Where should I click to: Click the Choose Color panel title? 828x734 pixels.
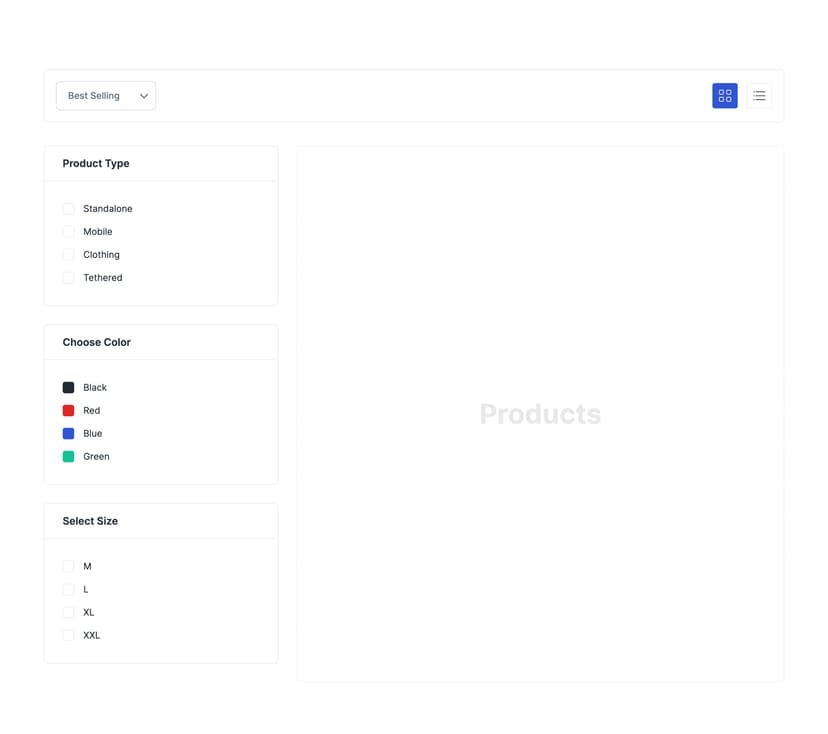click(96, 342)
